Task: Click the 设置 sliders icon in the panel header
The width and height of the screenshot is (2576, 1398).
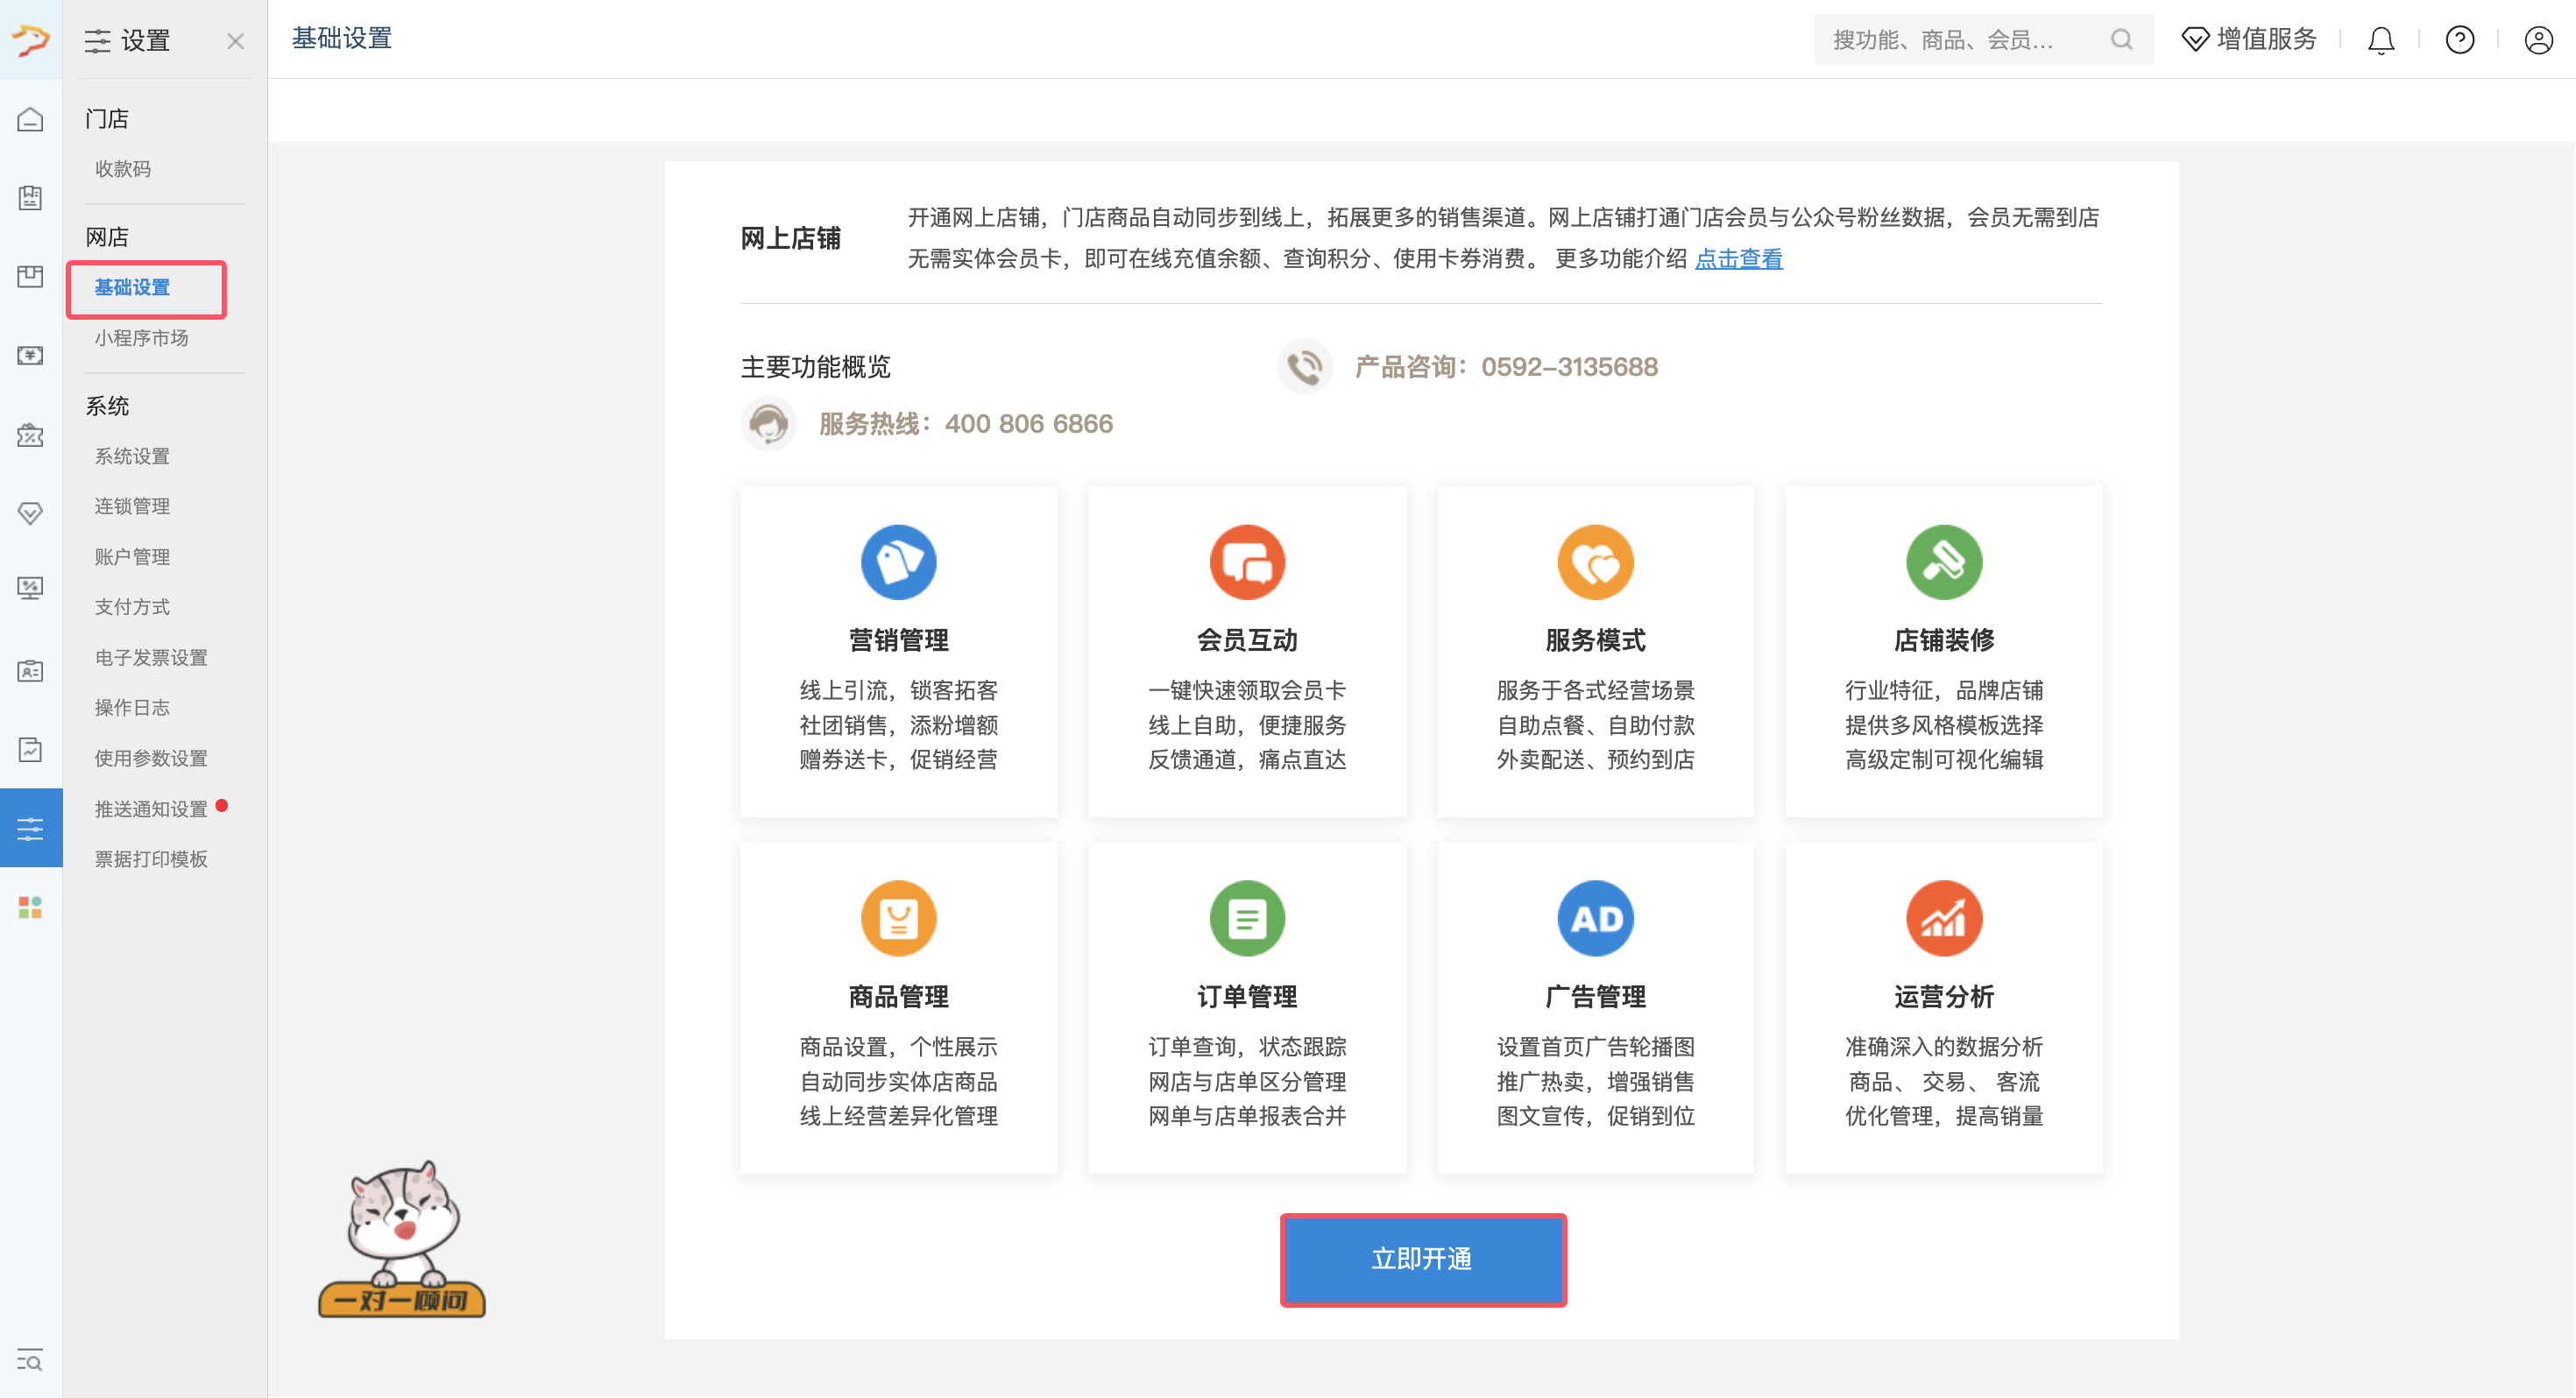Action: point(97,41)
